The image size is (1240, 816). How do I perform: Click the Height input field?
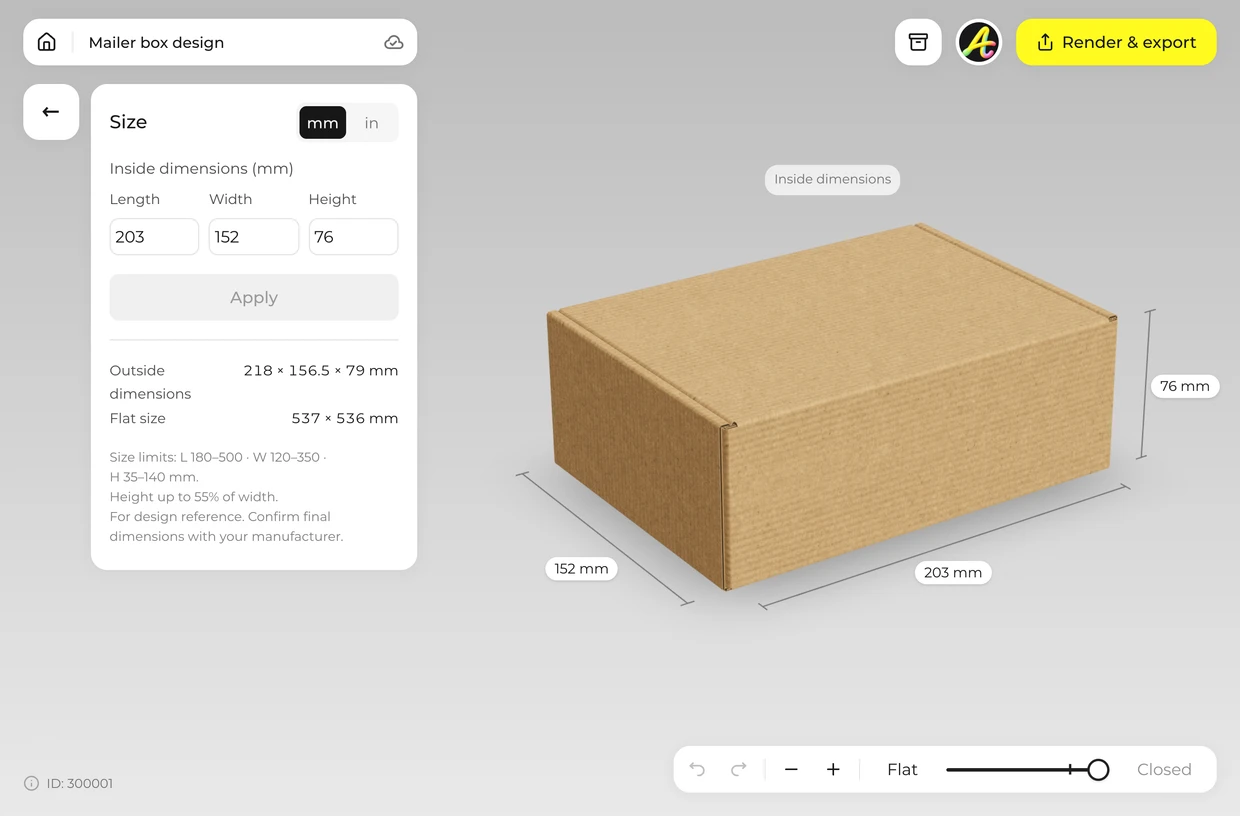tap(353, 237)
